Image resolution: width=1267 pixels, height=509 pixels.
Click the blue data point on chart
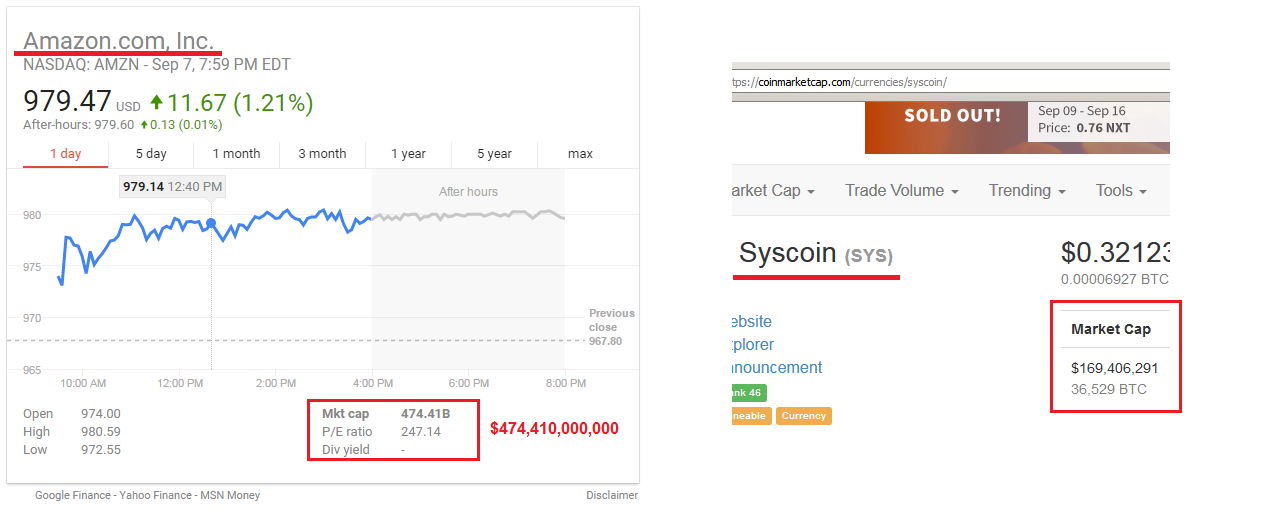(211, 223)
